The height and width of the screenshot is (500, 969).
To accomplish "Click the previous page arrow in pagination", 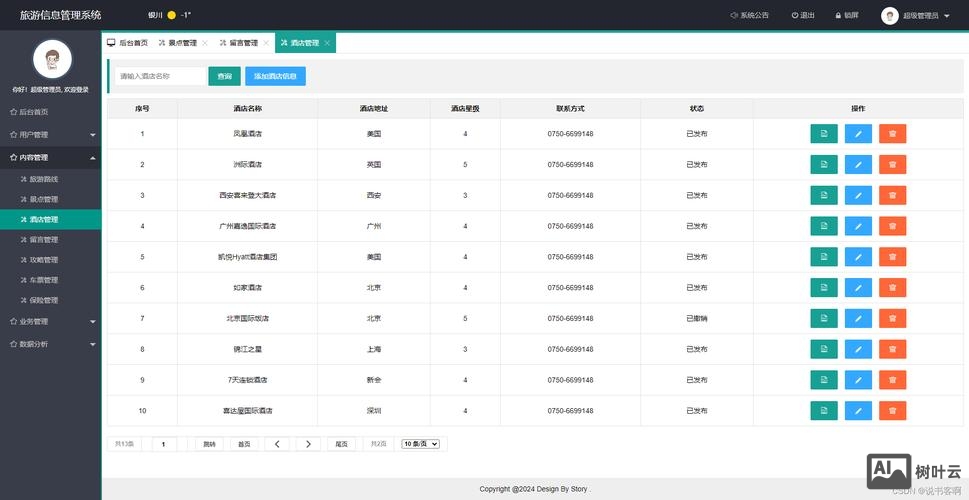I will [277, 444].
